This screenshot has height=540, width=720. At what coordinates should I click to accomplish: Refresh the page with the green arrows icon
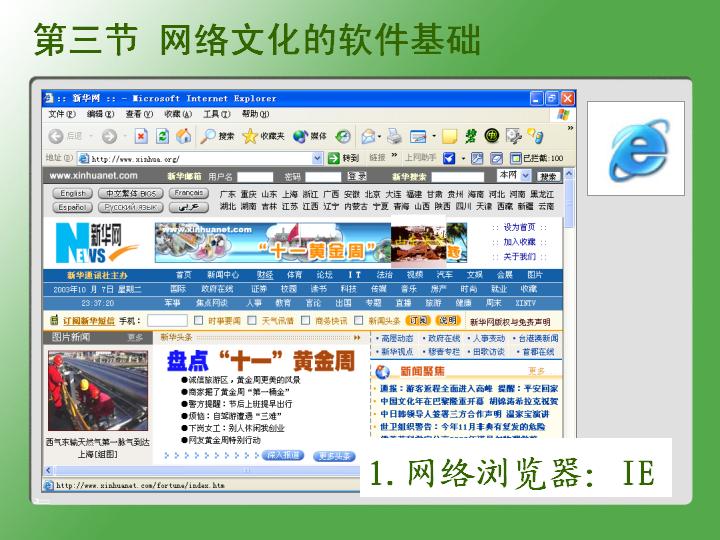tap(163, 136)
